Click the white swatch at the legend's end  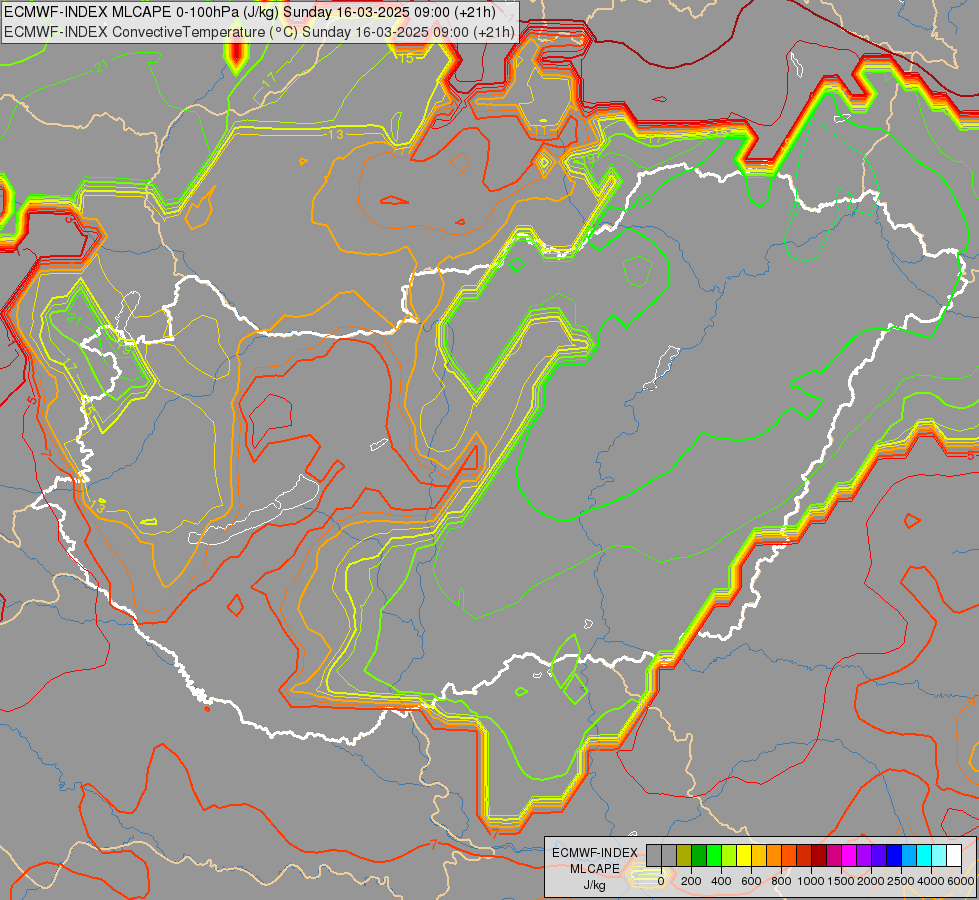click(x=955, y=855)
